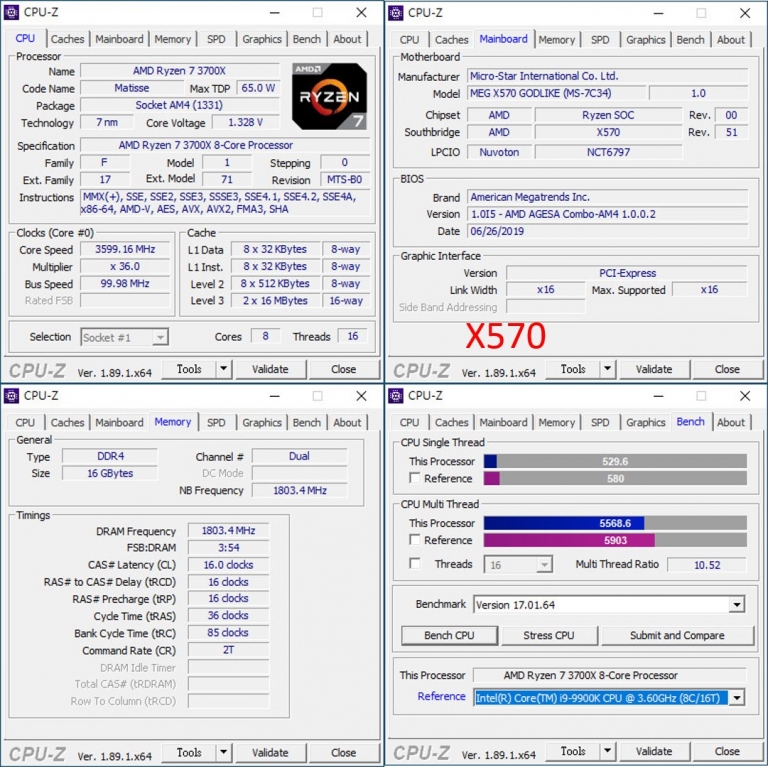Viewport: 768px width, 767px height.
Task: Click the AMD Ryzen 7 logo image
Action: [x=329, y=96]
